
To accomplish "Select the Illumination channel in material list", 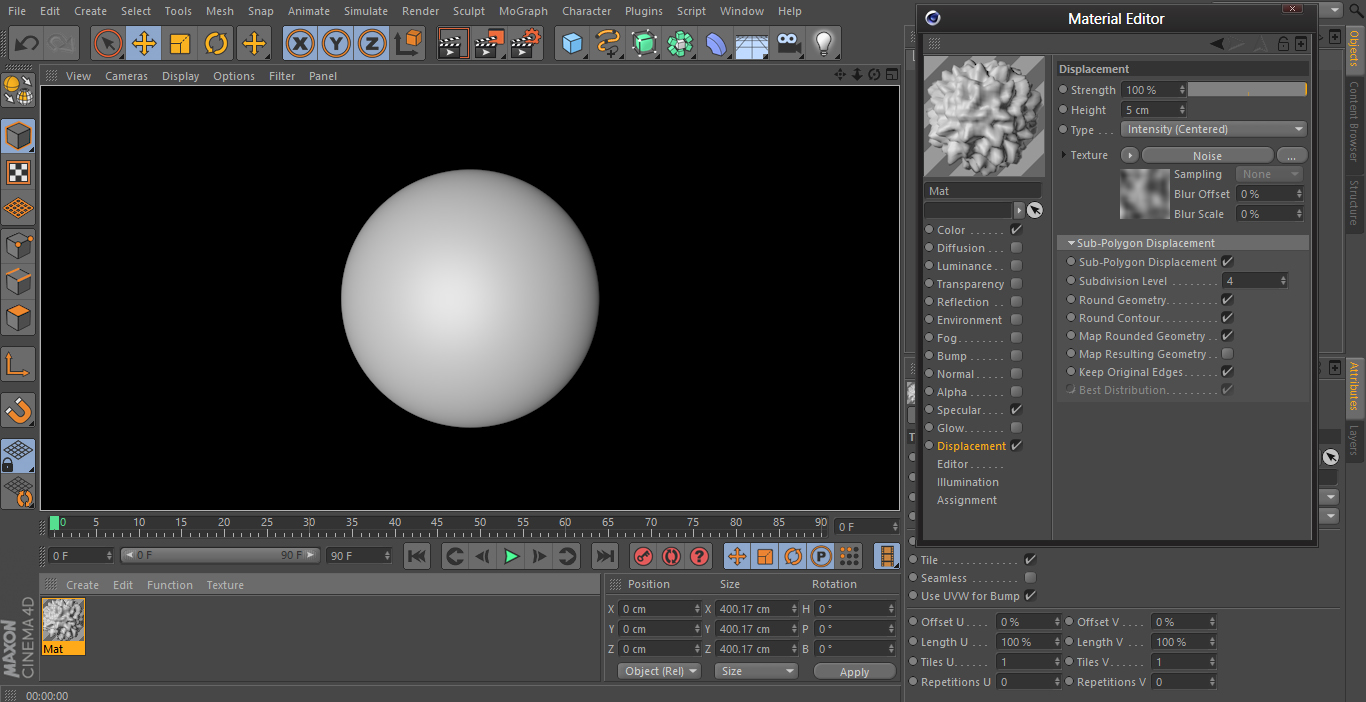I will pos(967,482).
